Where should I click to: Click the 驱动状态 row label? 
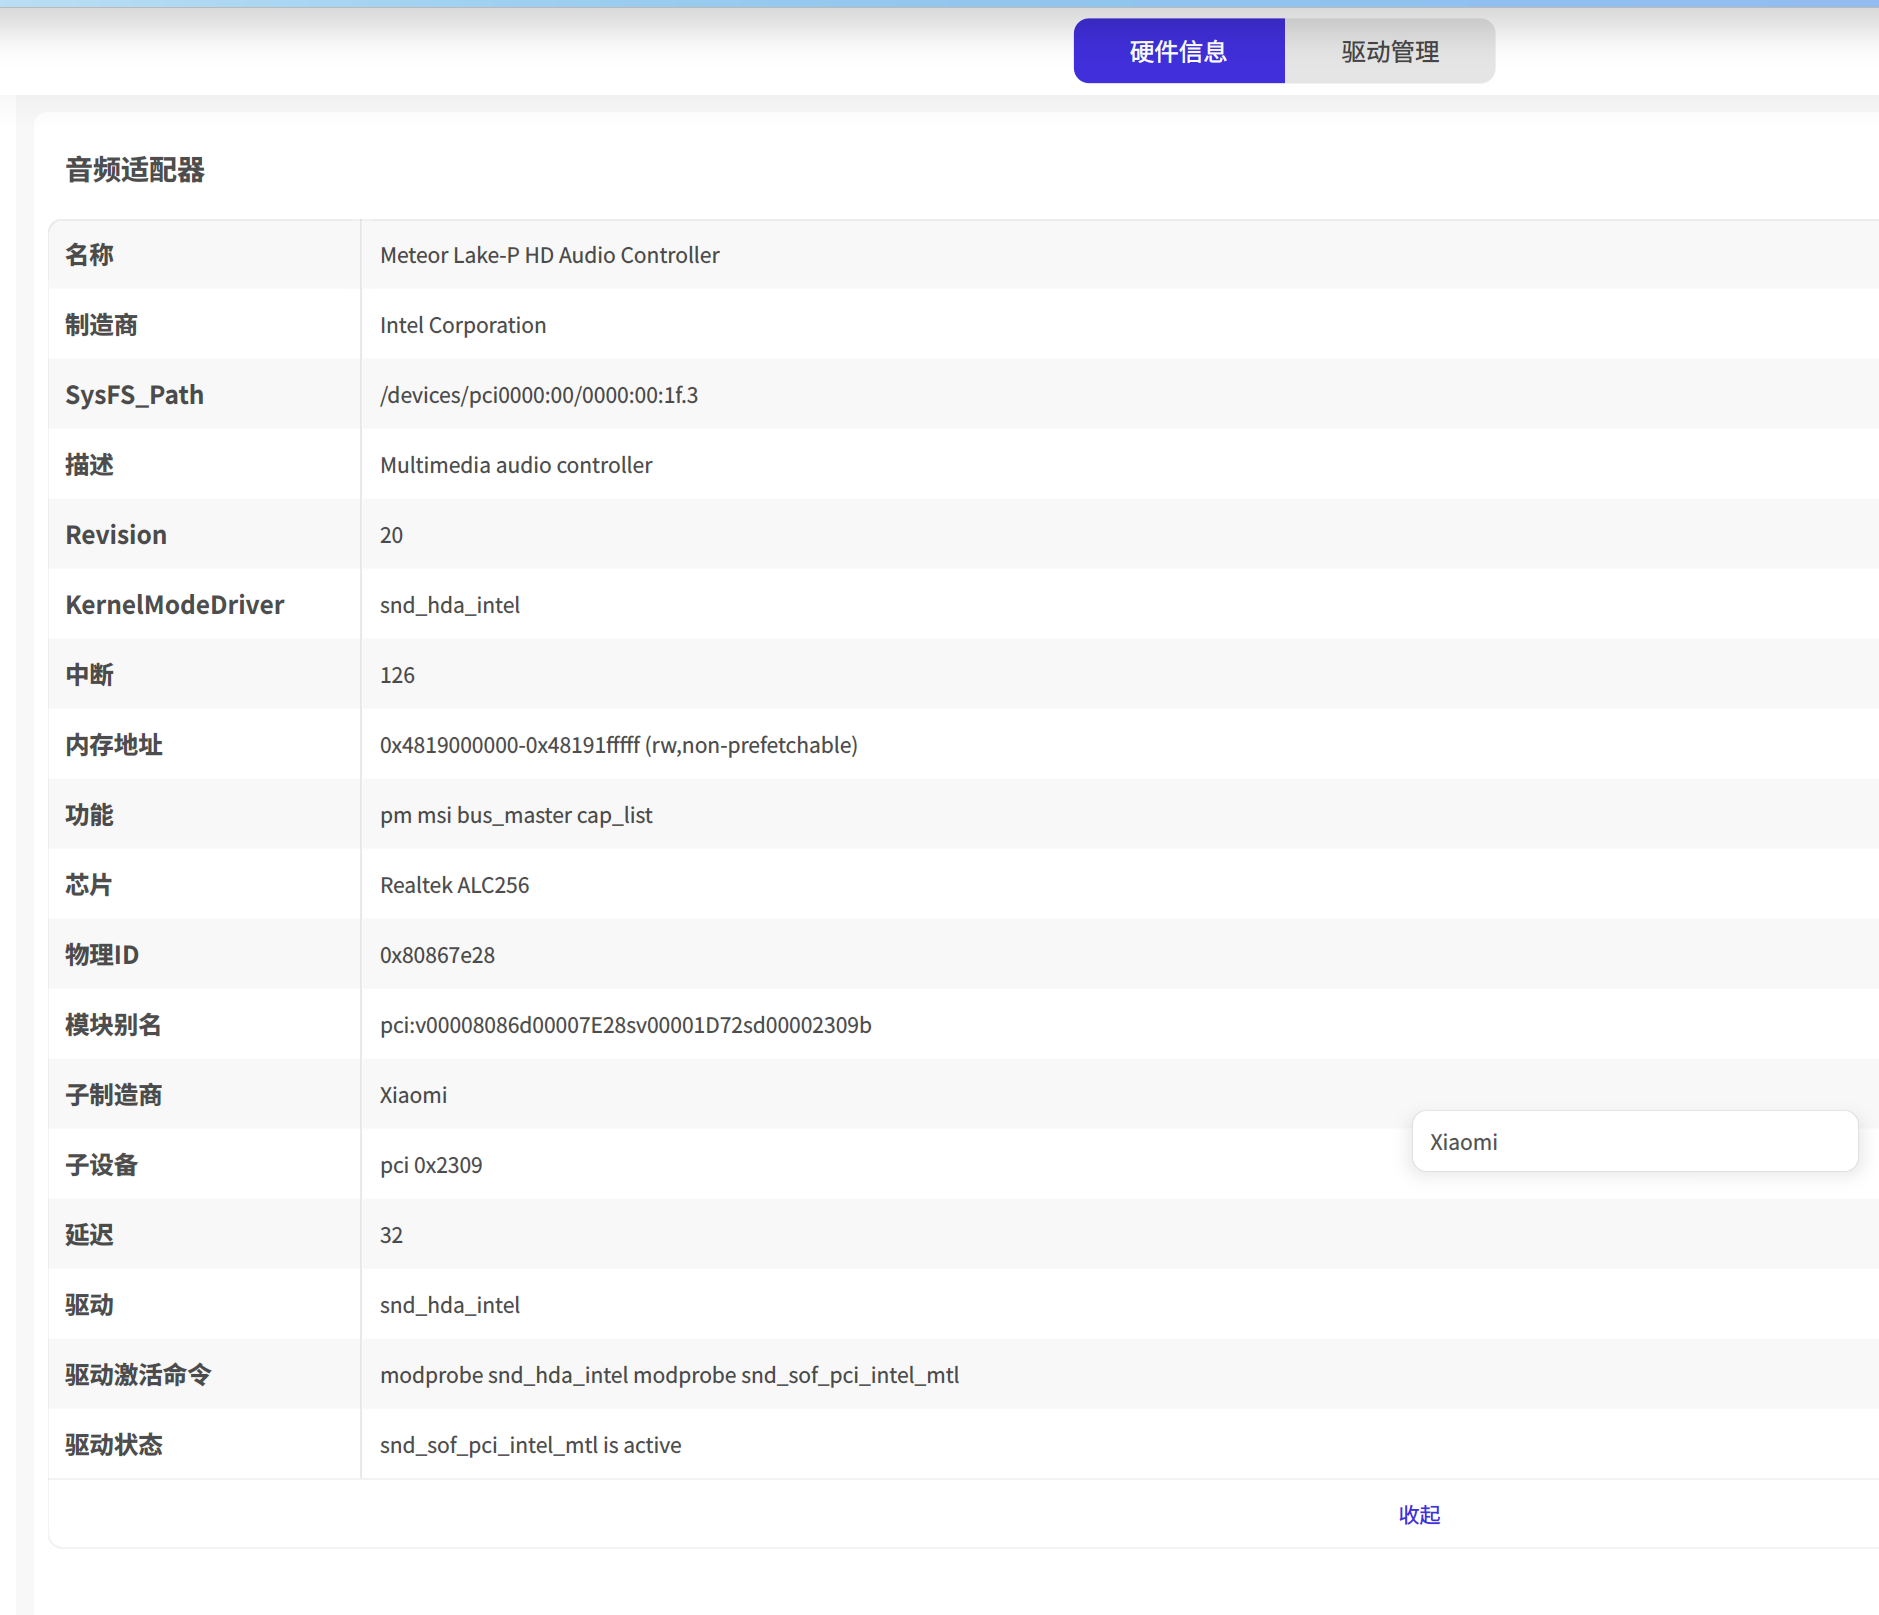click(114, 1445)
